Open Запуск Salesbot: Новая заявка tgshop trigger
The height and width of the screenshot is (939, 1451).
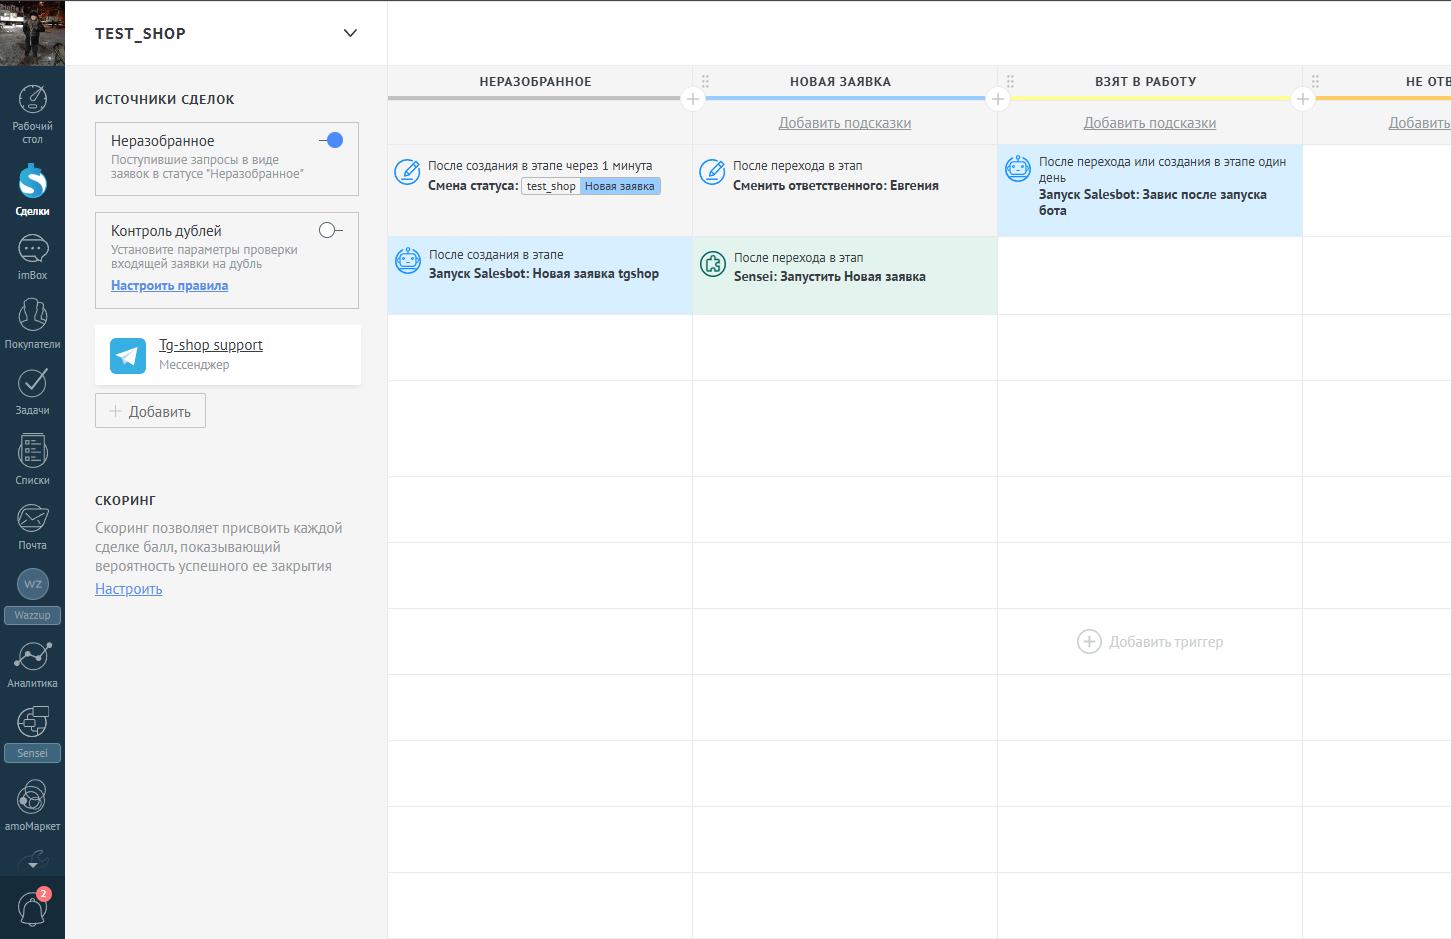click(x=540, y=276)
